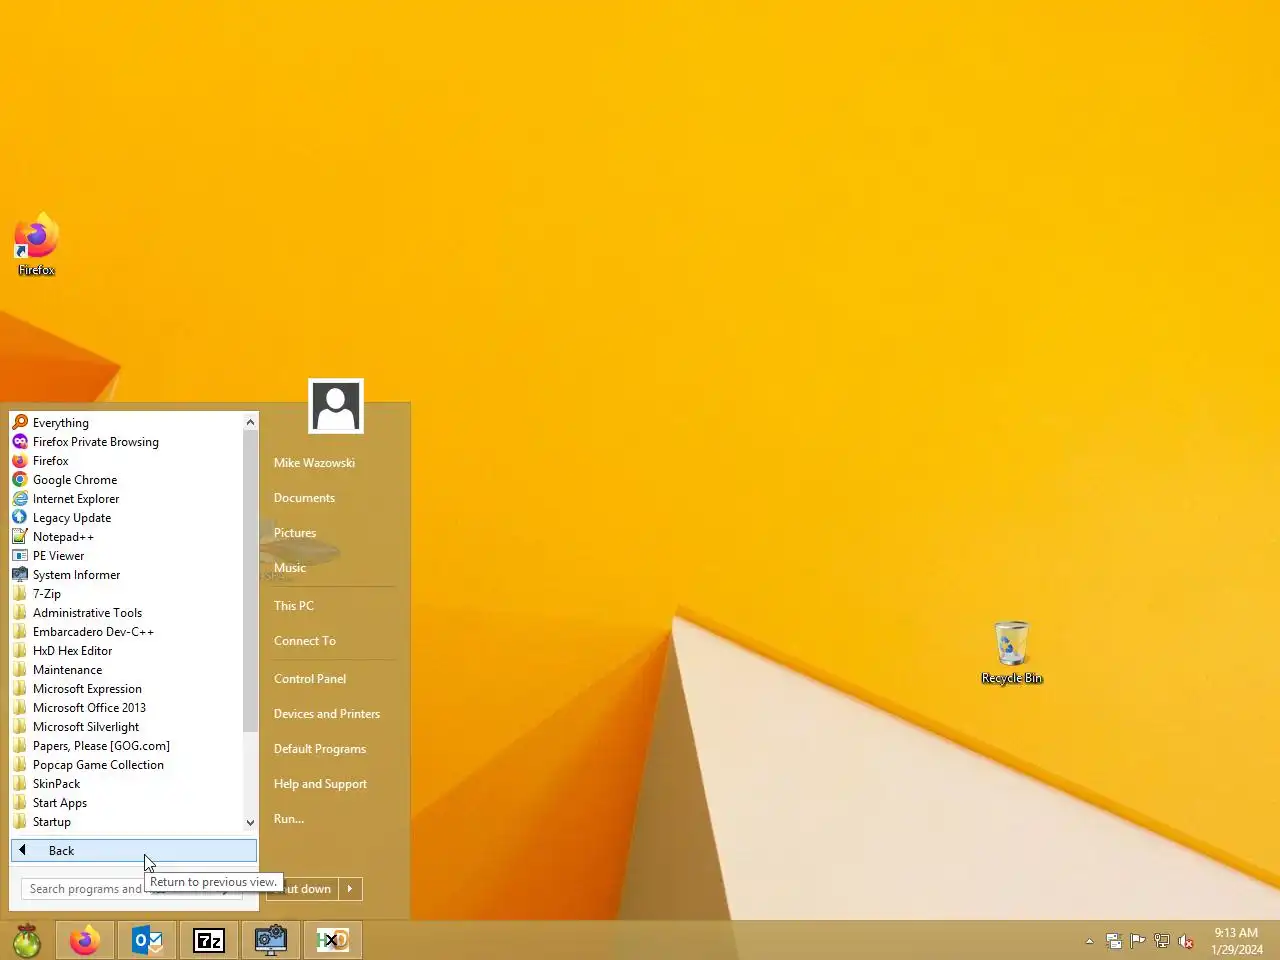Open the Popcap Game Collection folder

(126, 765)
